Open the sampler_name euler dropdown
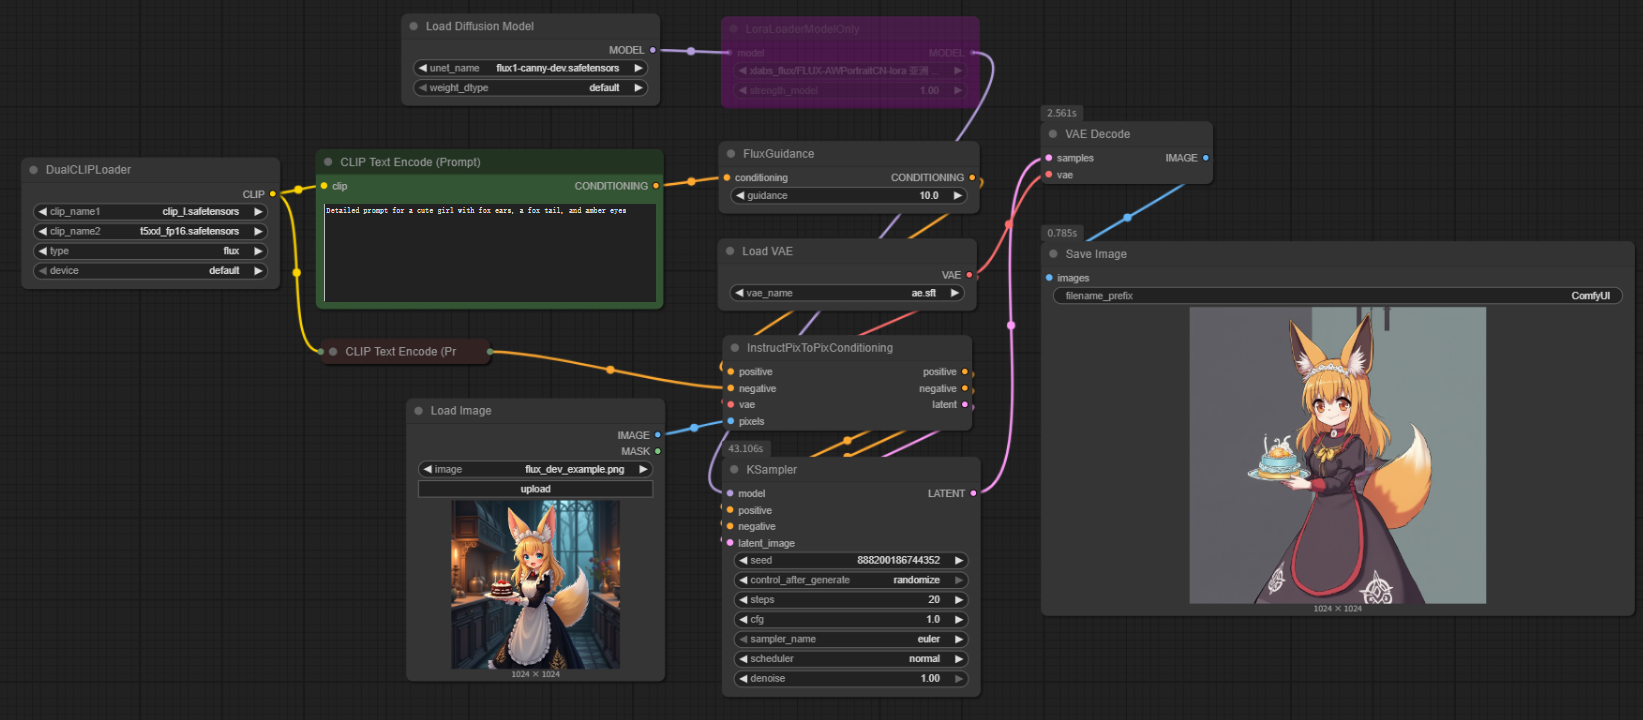 [850, 639]
